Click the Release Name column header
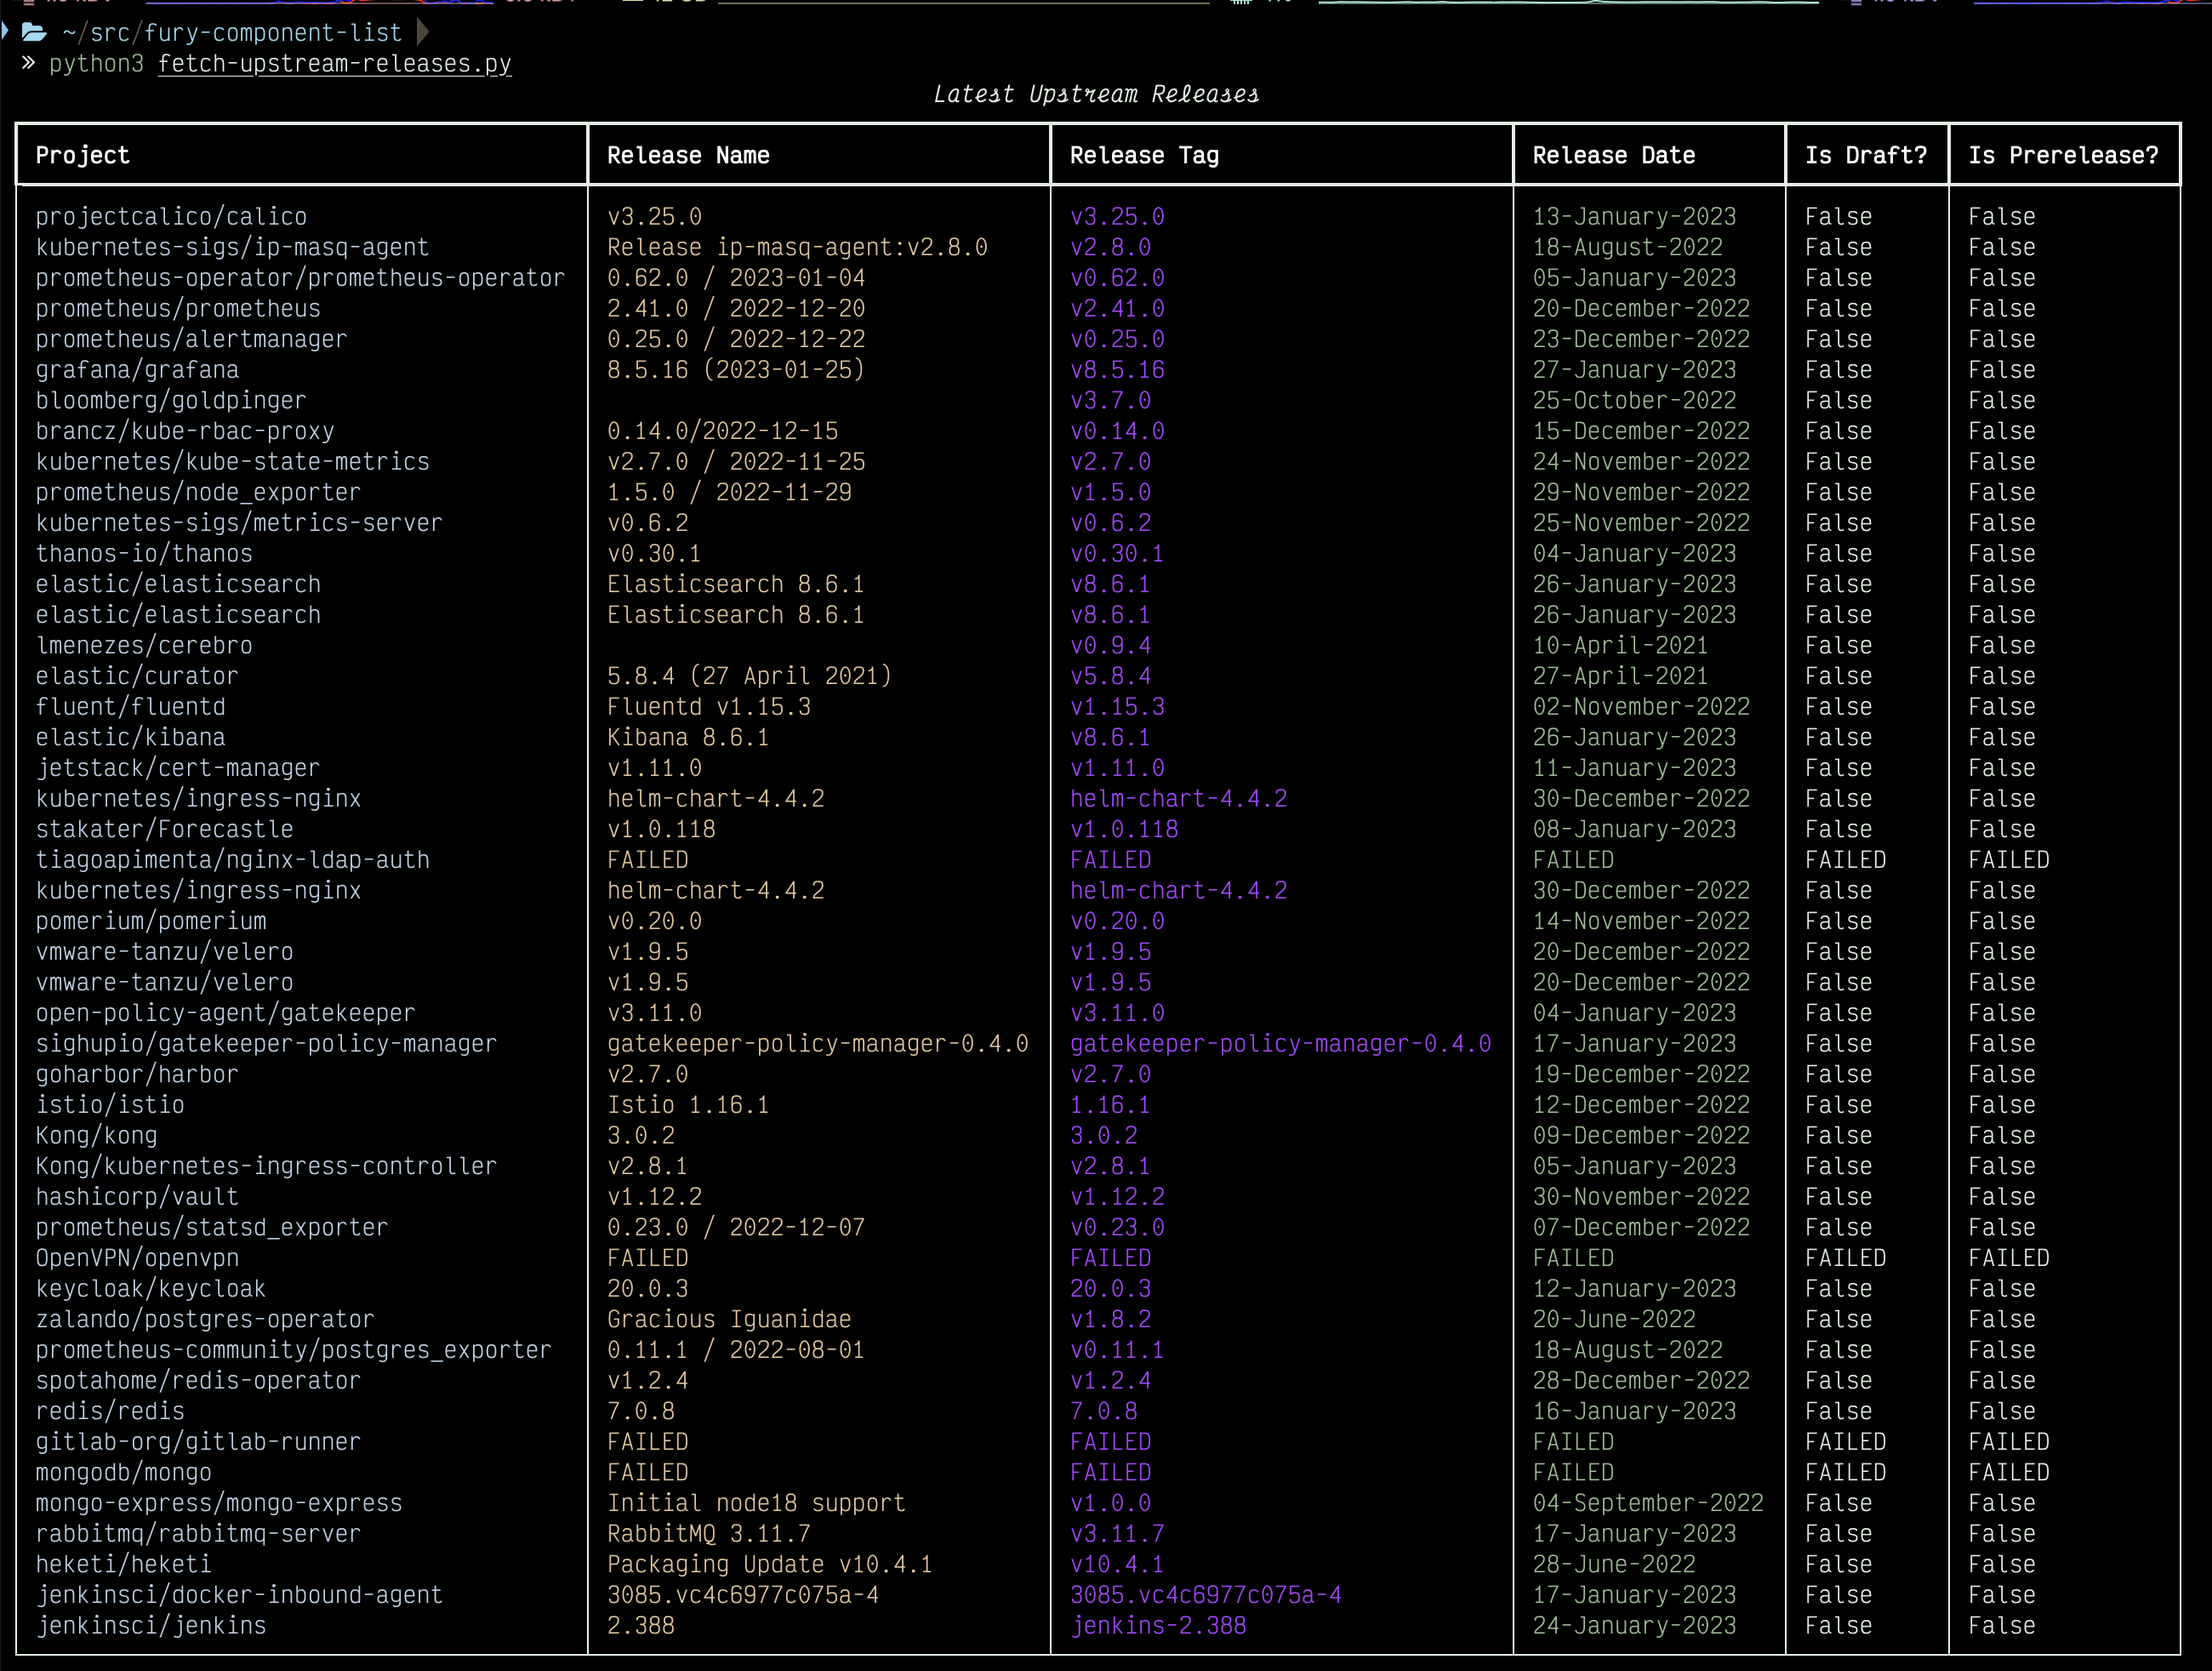The width and height of the screenshot is (2212, 1671). coord(688,155)
